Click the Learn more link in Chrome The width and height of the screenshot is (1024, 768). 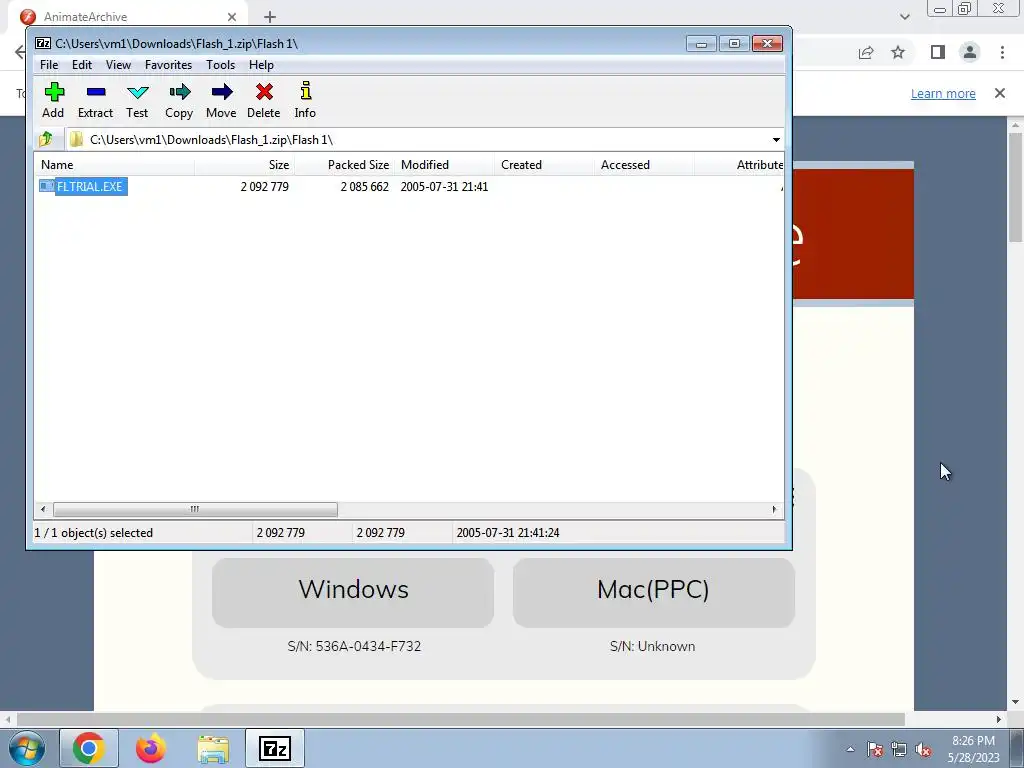click(943, 93)
